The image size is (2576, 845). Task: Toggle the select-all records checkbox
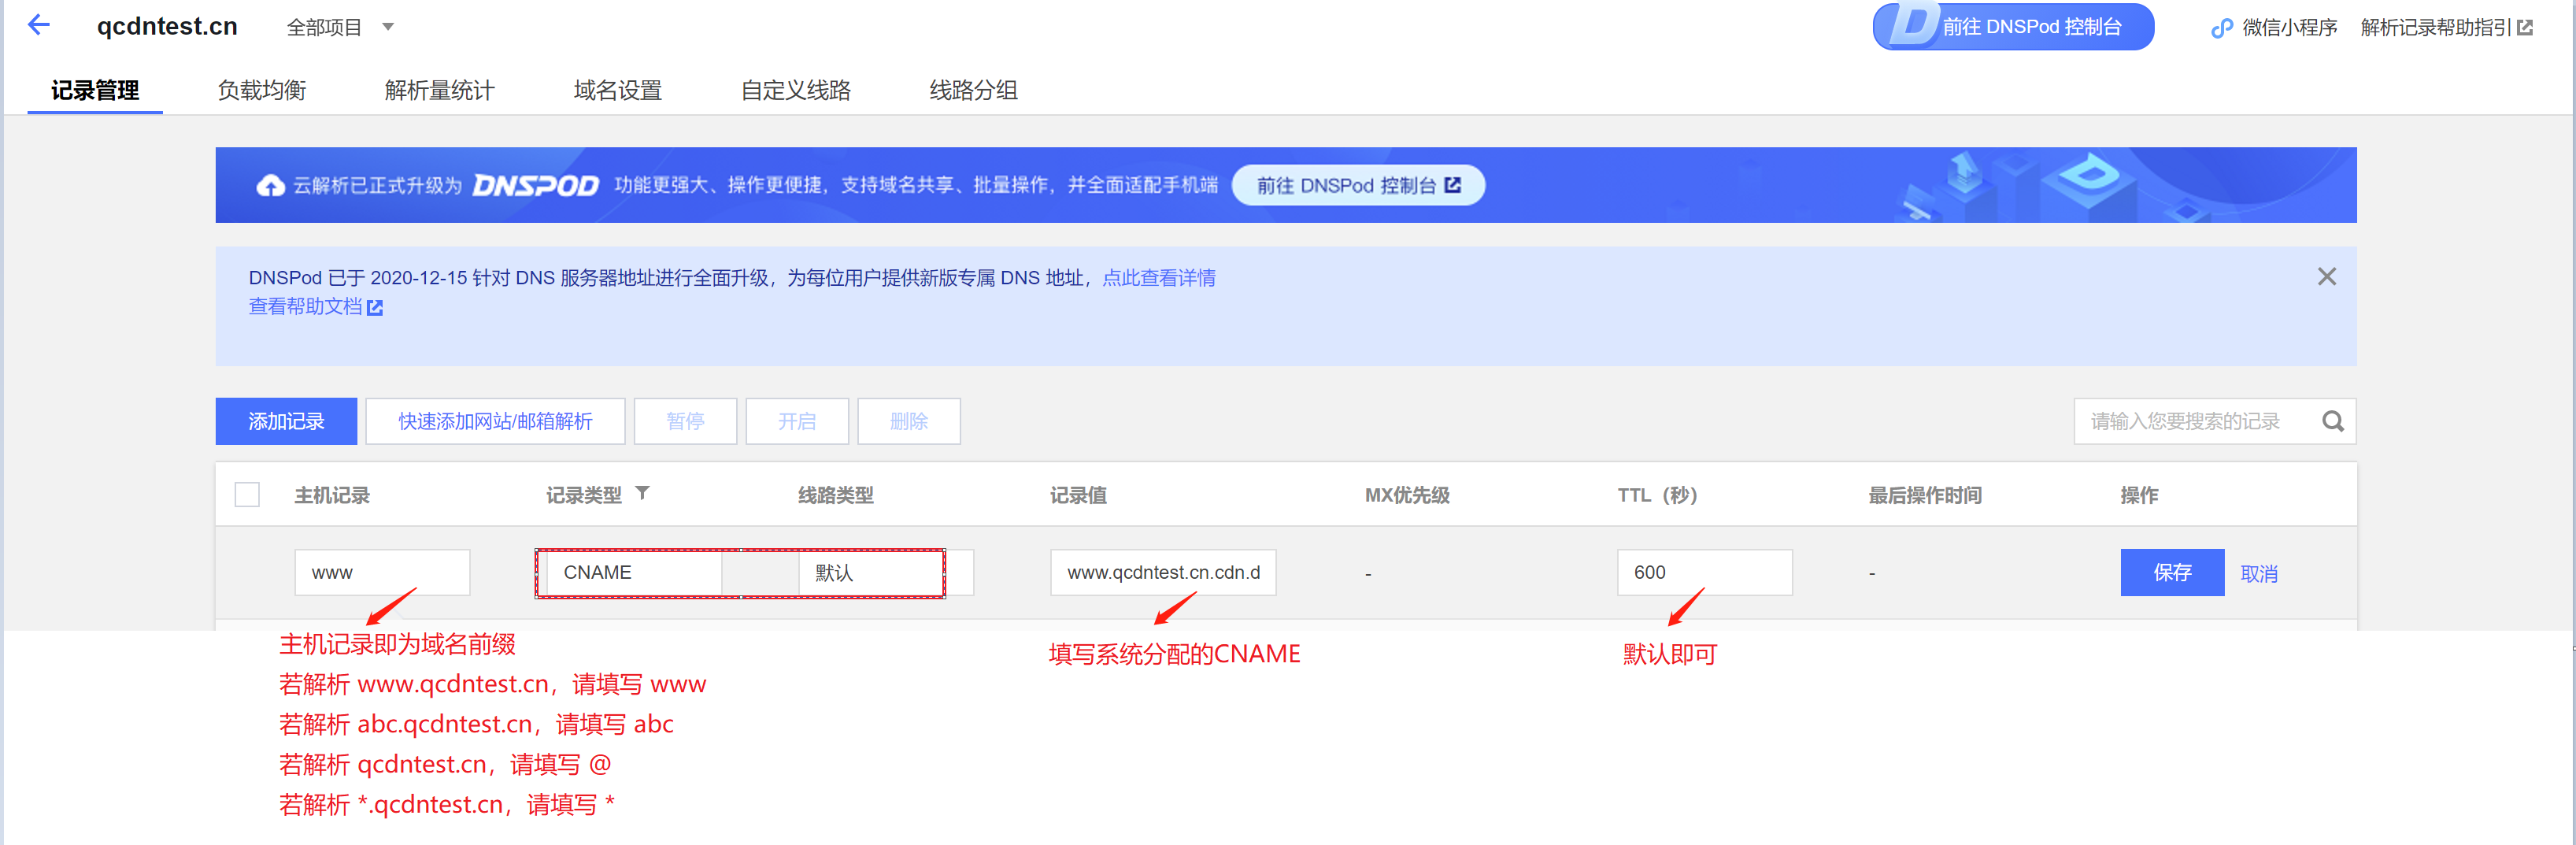[x=247, y=495]
